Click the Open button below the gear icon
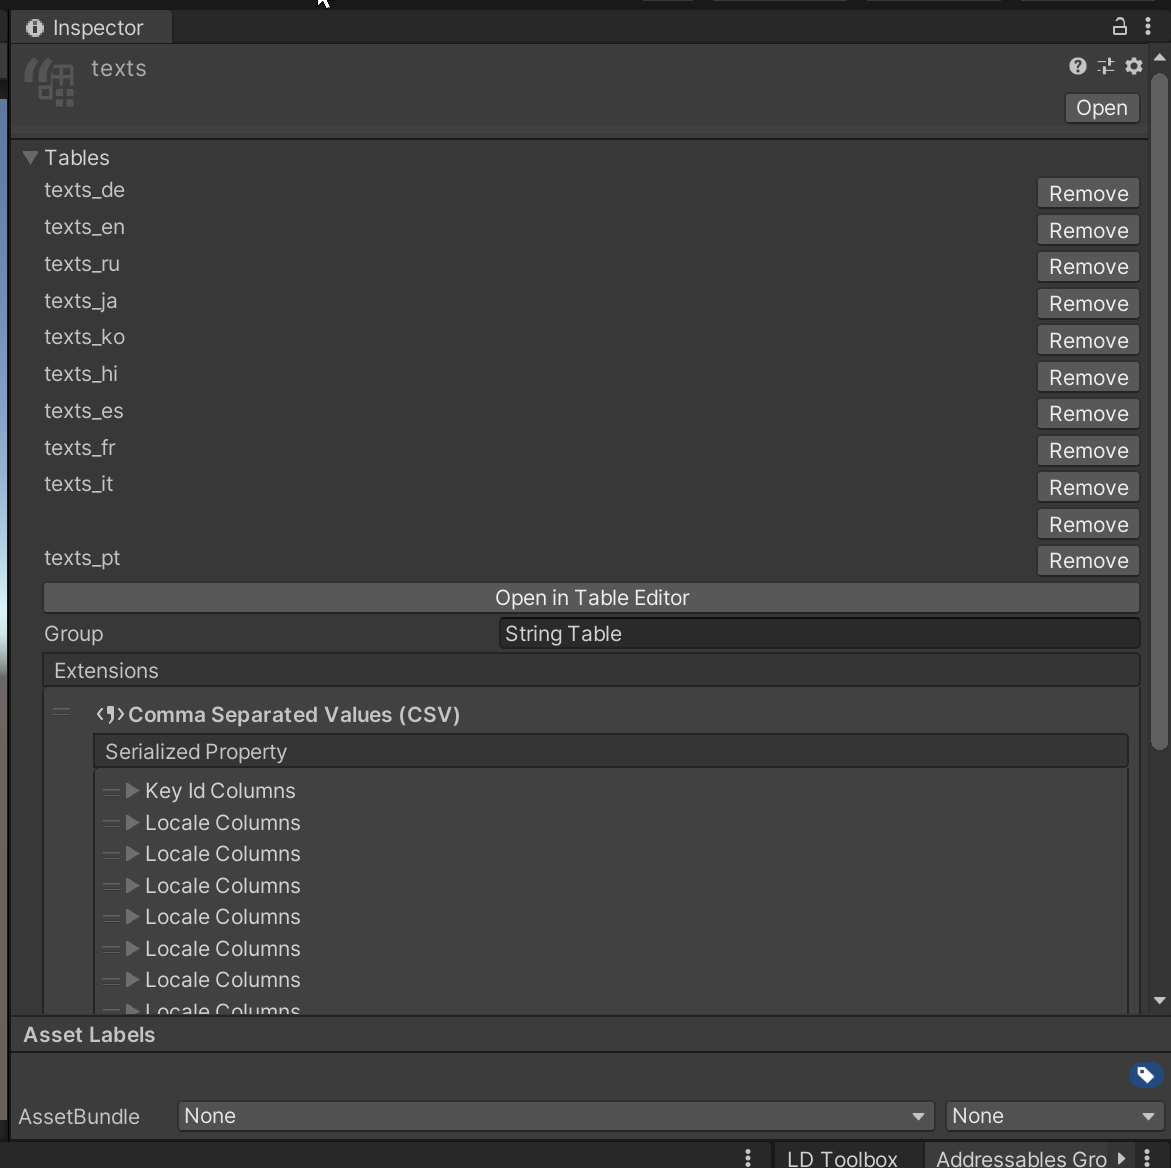Screen dimensions: 1171x1168 [1101, 108]
